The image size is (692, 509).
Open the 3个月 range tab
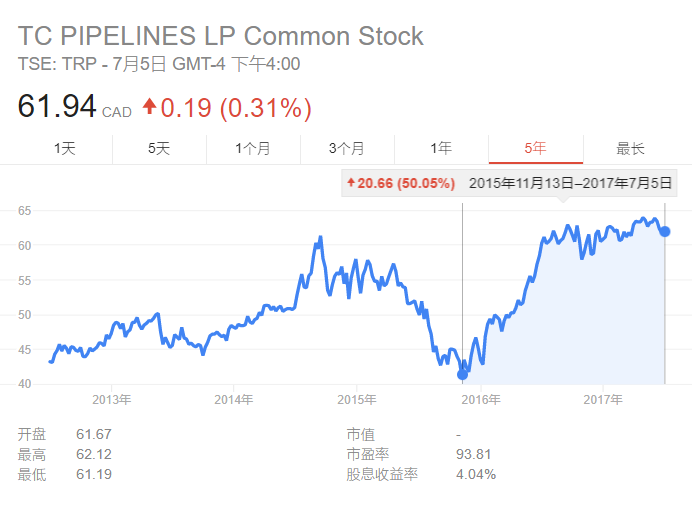click(347, 149)
